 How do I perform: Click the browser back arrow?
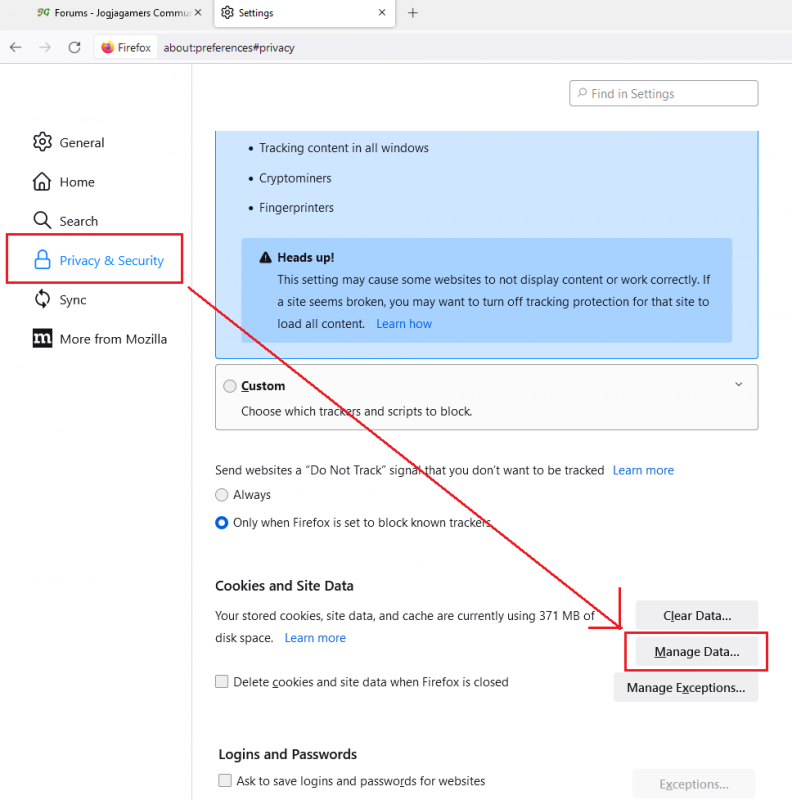pos(16,47)
